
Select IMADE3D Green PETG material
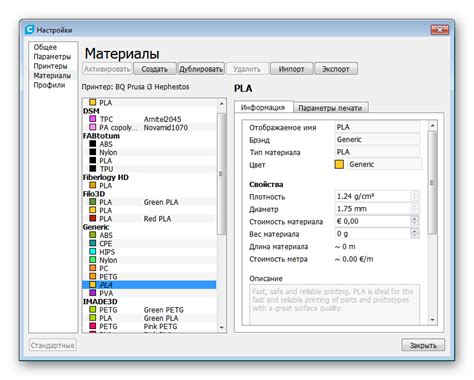(149, 310)
